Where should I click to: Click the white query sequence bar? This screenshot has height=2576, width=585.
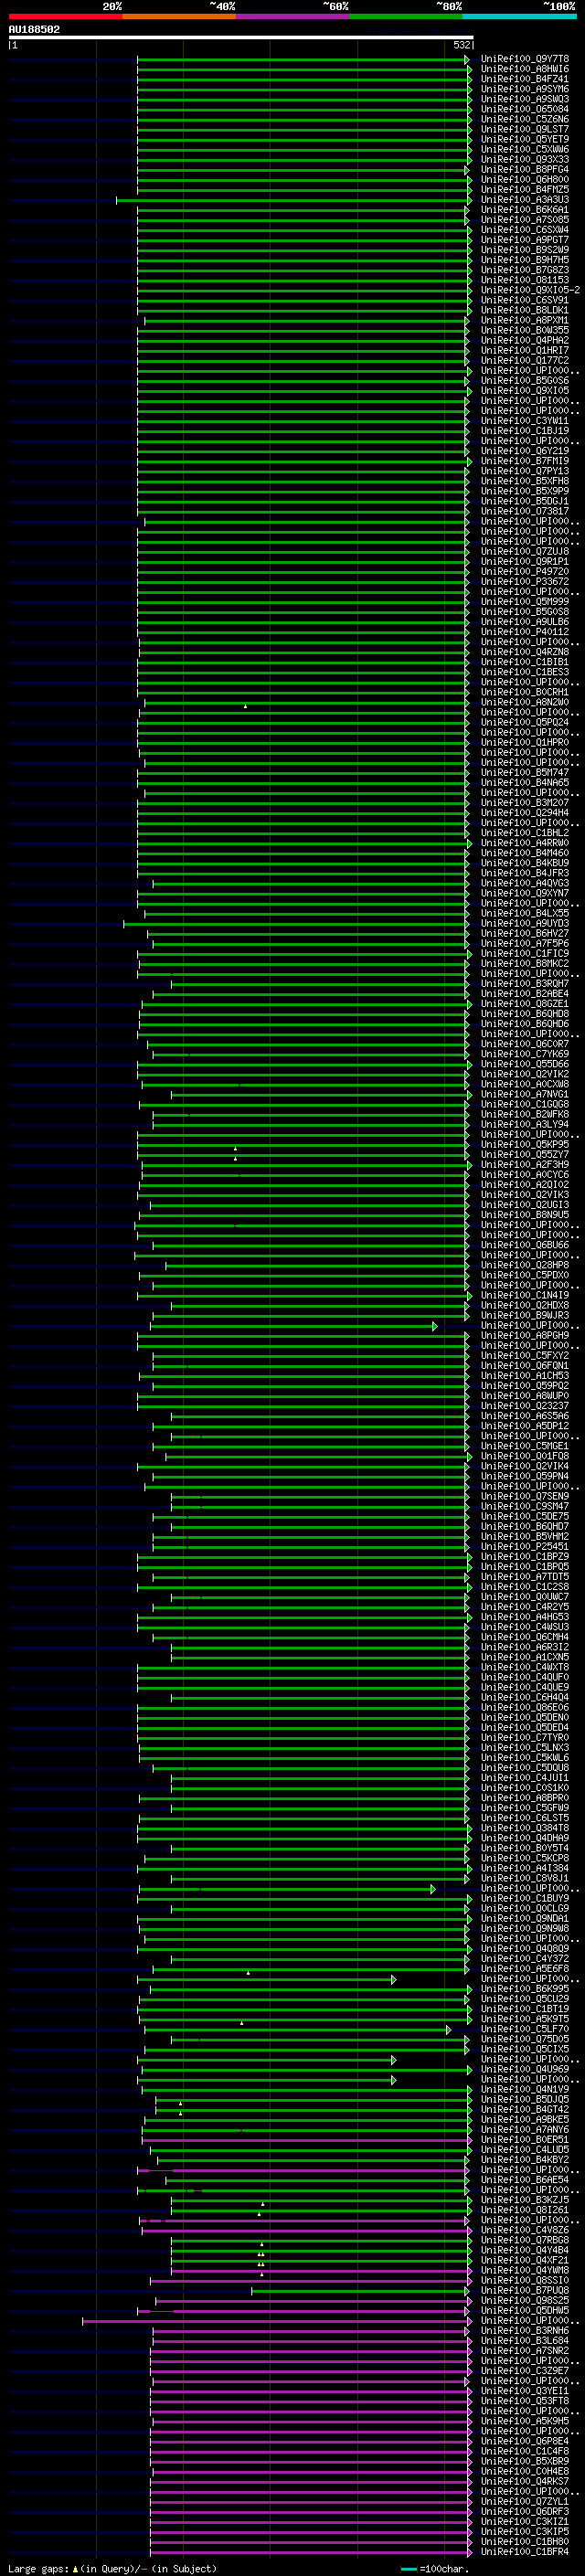point(241,37)
